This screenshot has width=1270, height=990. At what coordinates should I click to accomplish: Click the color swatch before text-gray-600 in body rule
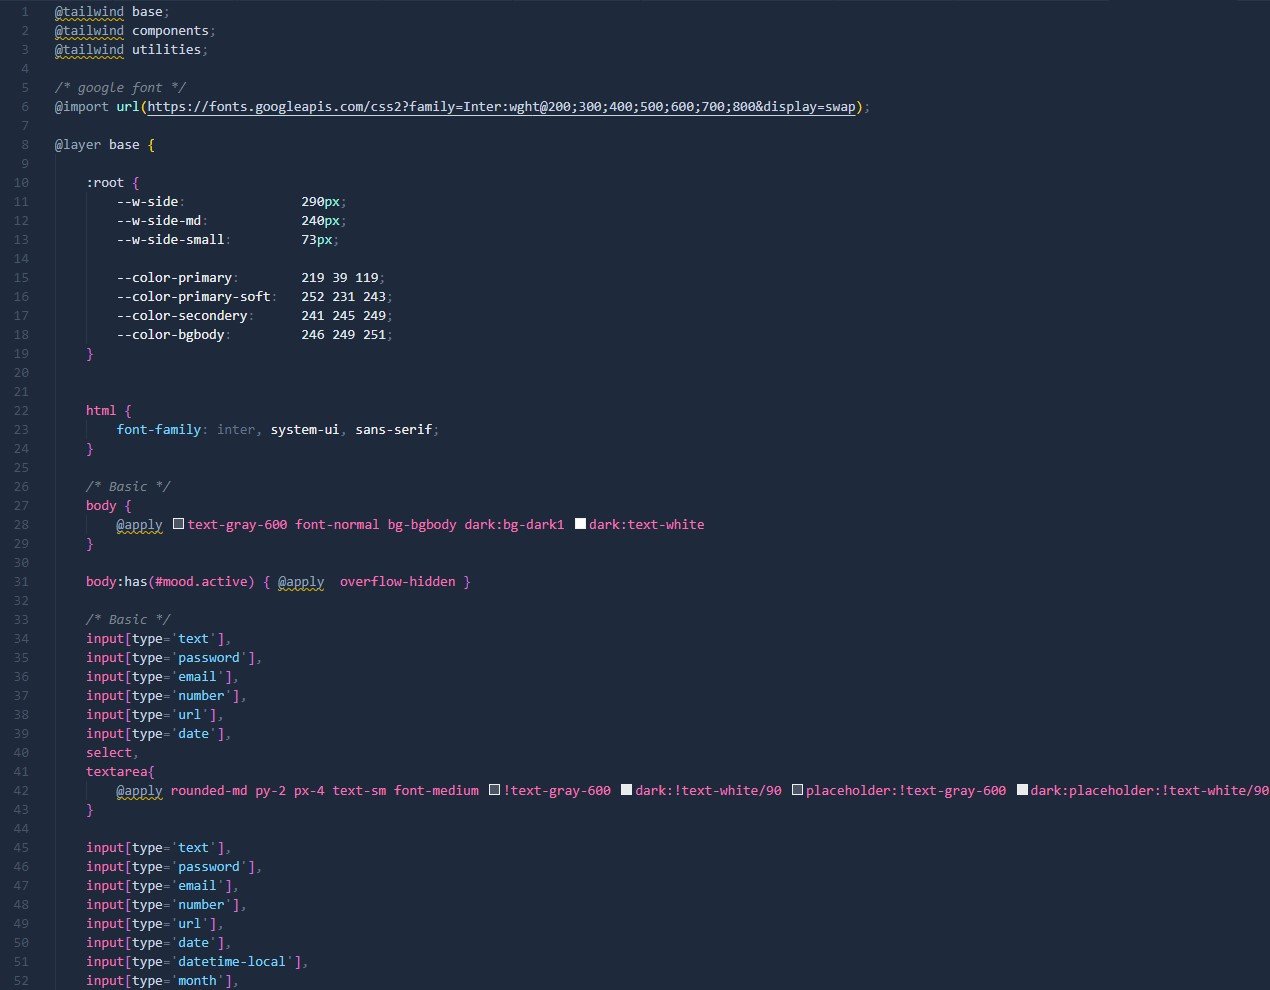click(179, 524)
